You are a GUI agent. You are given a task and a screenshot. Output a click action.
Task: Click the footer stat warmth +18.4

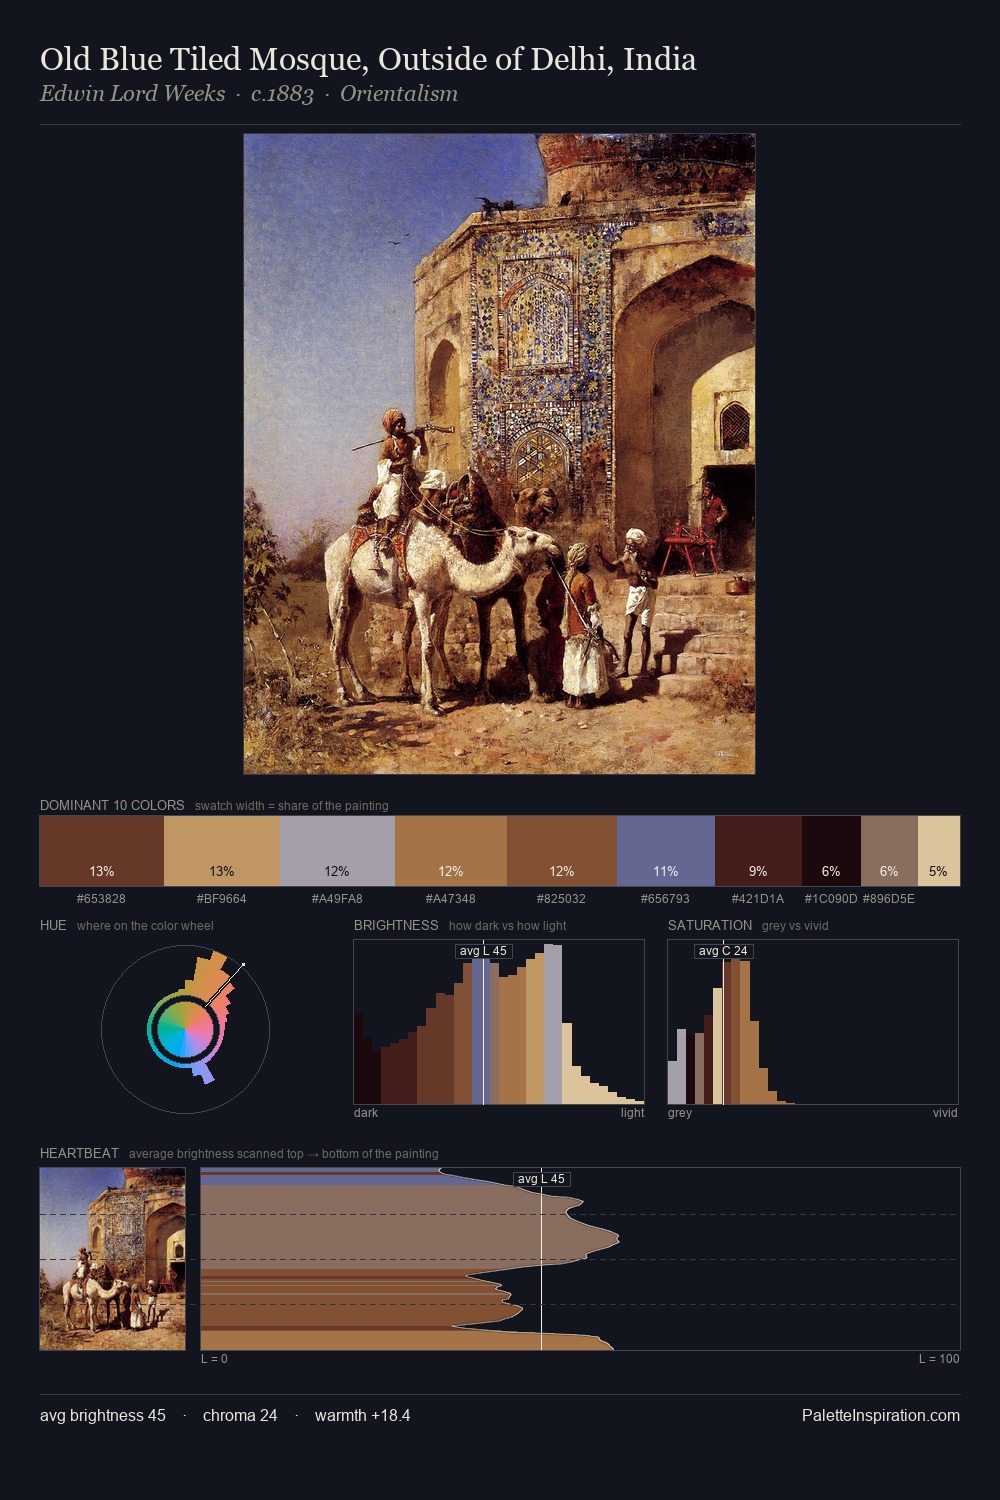(363, 1416)
